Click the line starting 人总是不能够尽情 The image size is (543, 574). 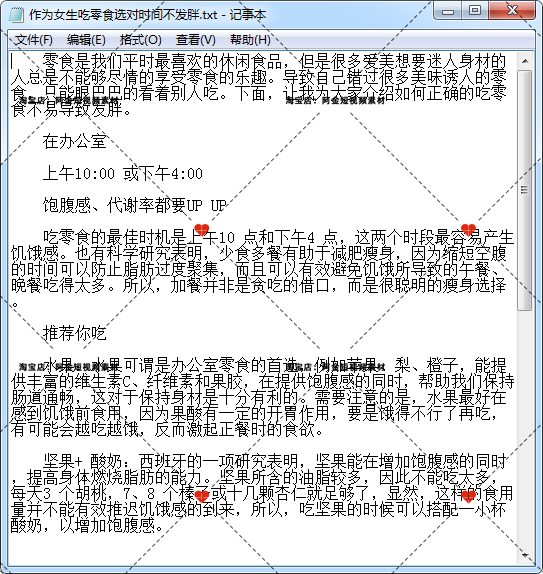[x=259, y=77]
